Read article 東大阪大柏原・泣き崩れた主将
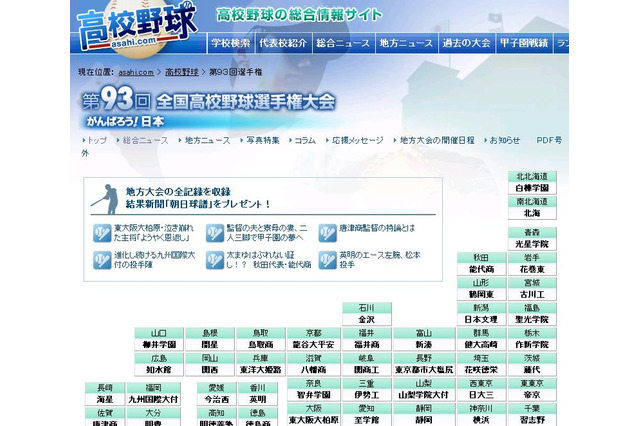The image size is (640, 426). click(x=153, y=233)
